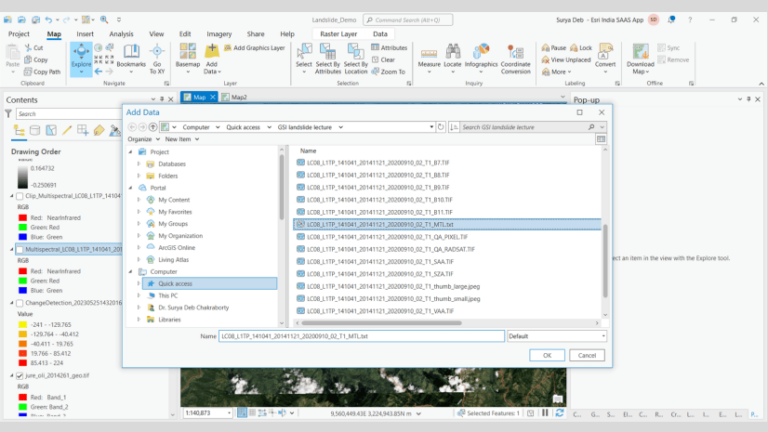Image resolution: width=768 pixels, height=432 pixels.
Task: Switch to the Analysis ribbon tab
Action: point(121,34)
